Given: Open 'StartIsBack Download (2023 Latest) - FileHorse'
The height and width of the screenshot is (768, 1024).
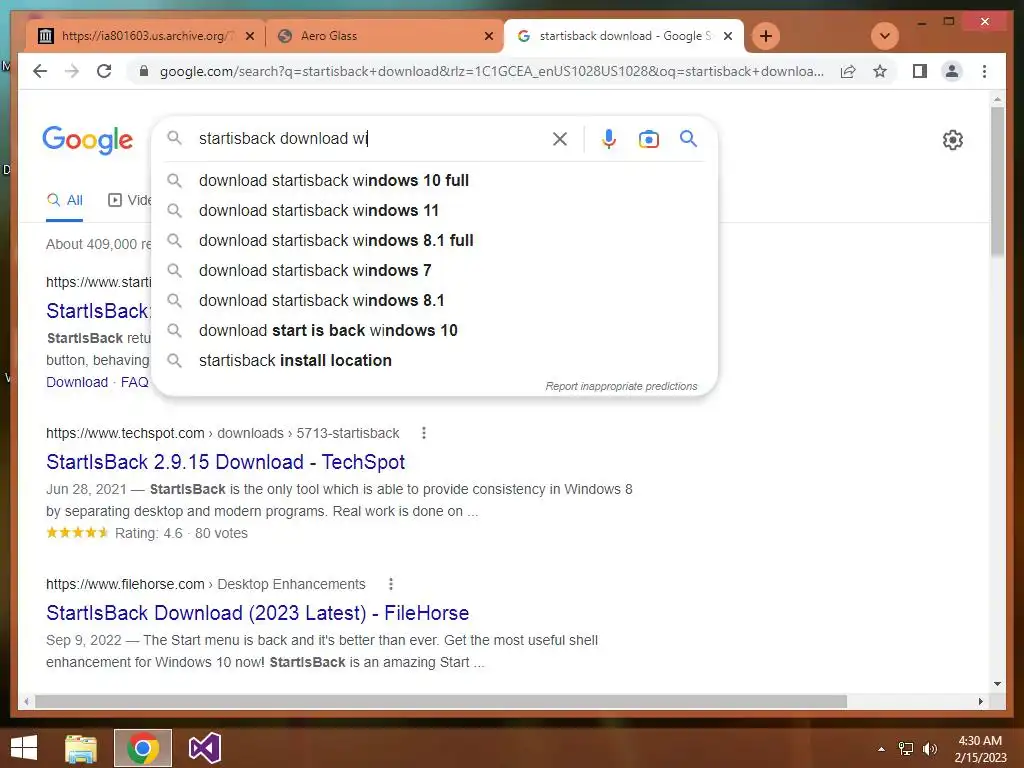Looking at the screenshot, I should click(257, 613).
